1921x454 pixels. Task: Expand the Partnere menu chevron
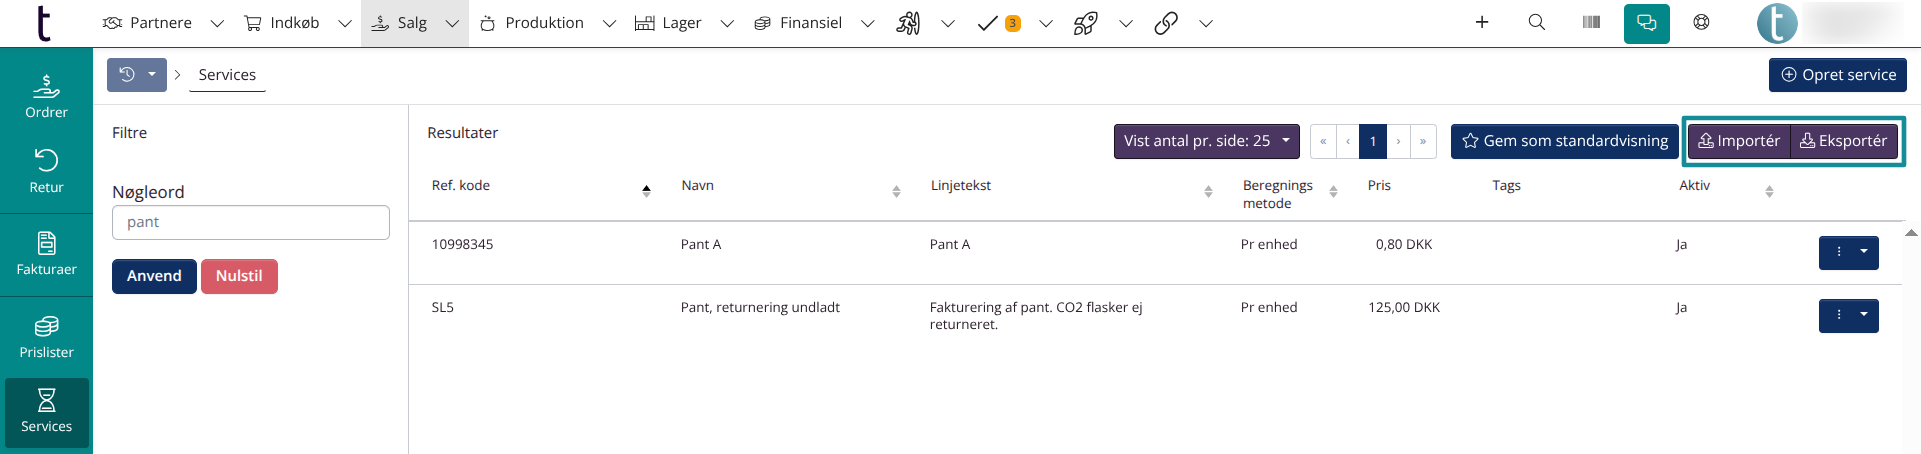[217, 23]
